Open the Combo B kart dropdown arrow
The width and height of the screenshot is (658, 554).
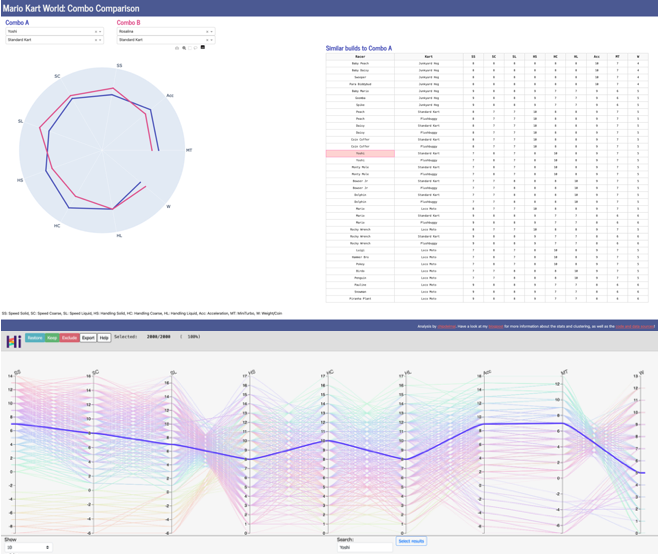pyautogui.click(x=212, y=40)
